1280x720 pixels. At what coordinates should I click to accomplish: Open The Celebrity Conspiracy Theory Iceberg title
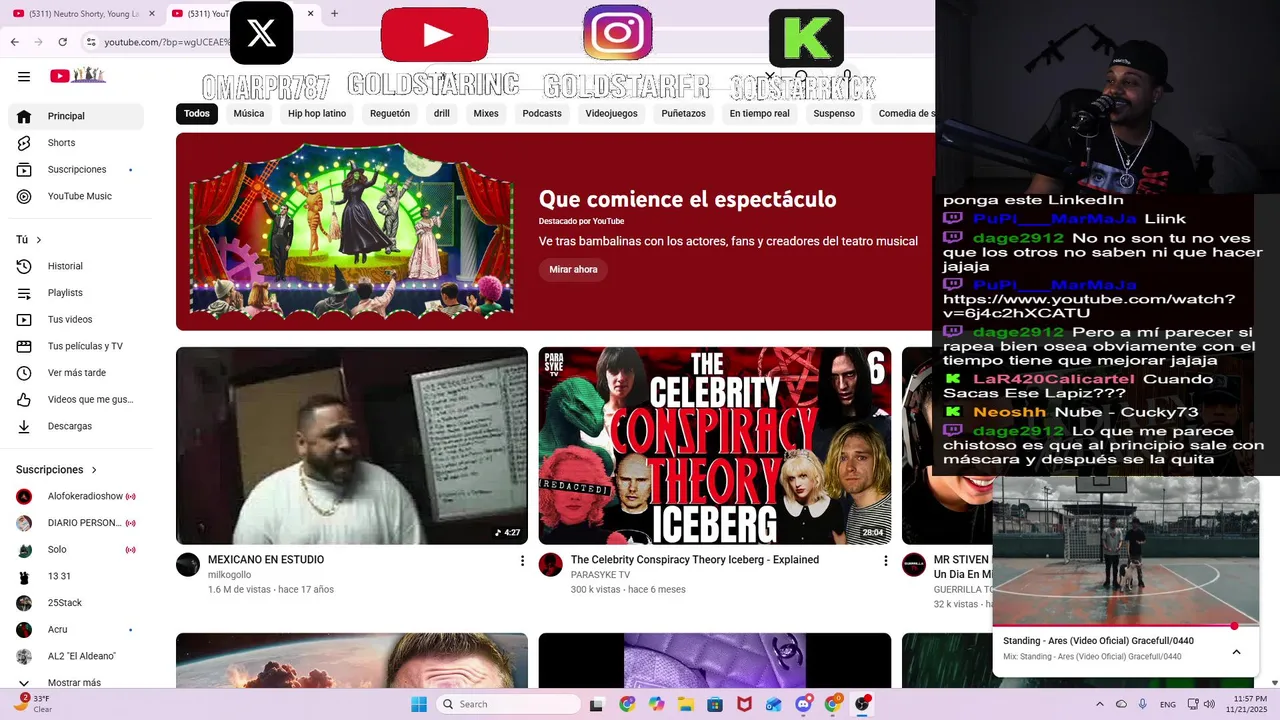click(695, 560)
